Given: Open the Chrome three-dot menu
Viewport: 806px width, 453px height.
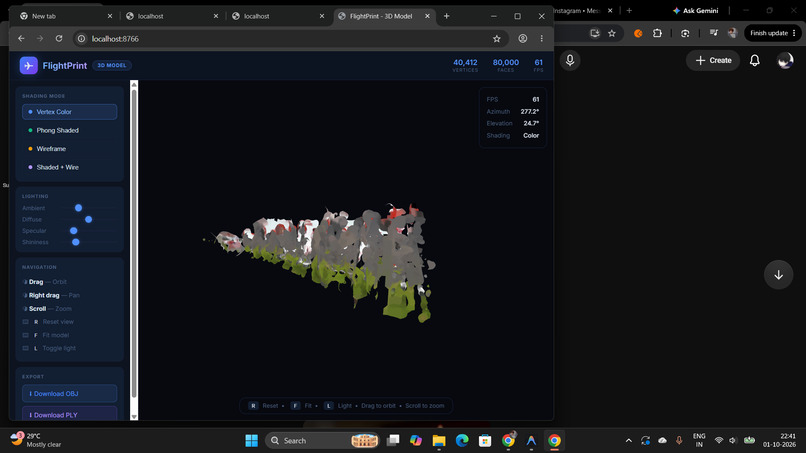Looking at the screenshot, I should (541, 39).
